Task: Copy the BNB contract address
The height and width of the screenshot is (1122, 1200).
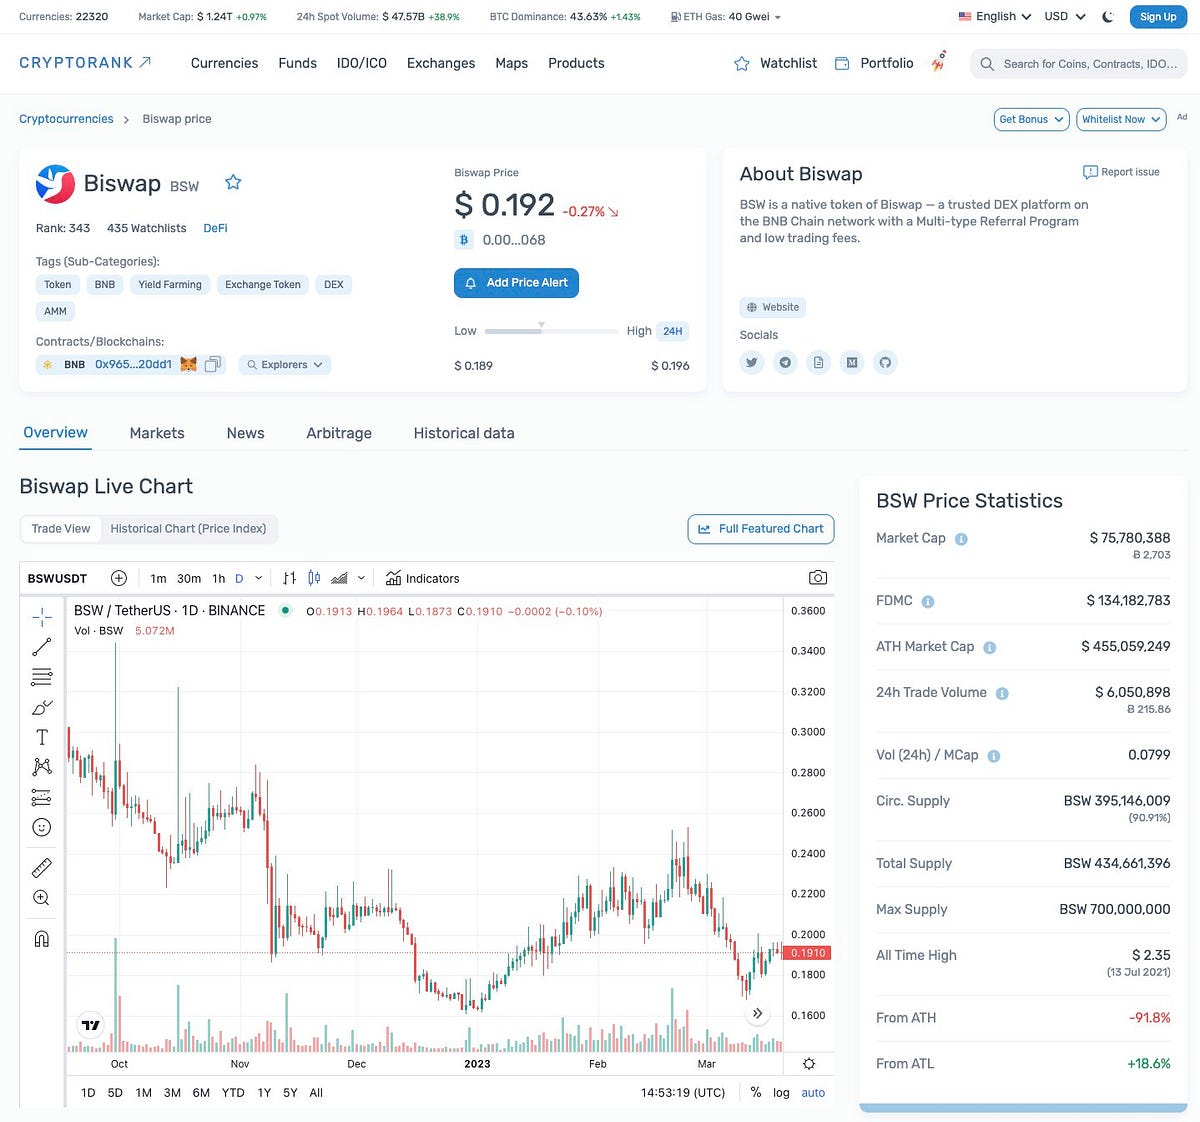Action: tap(212, 365)
